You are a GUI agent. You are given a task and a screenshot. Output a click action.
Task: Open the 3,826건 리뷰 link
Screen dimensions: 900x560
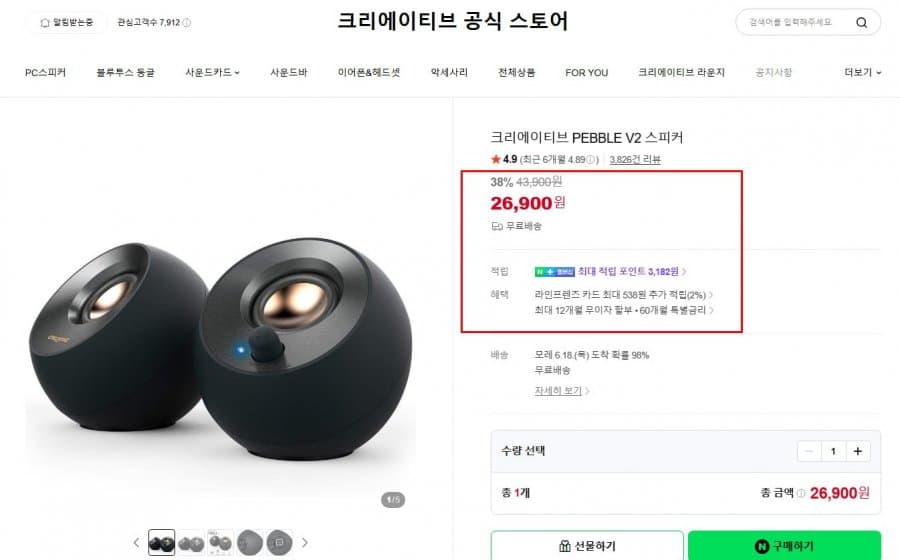635,160
